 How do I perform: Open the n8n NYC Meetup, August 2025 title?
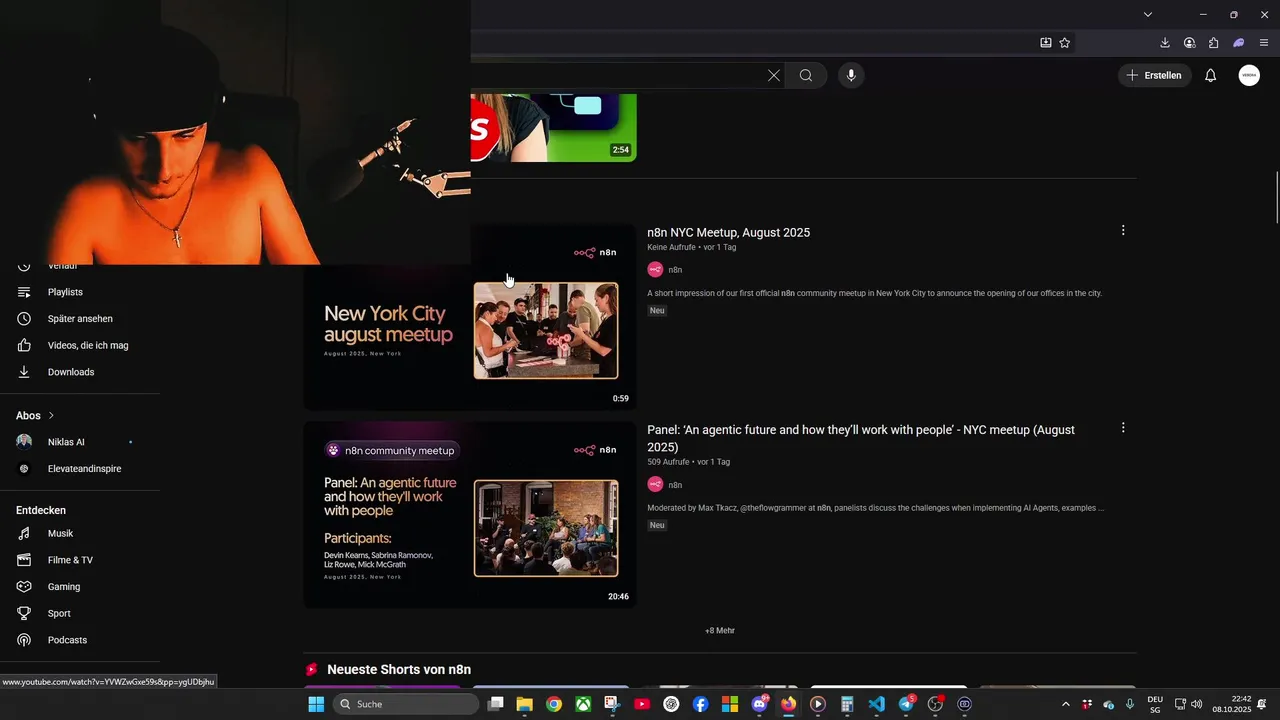click(x=728, y=232)
